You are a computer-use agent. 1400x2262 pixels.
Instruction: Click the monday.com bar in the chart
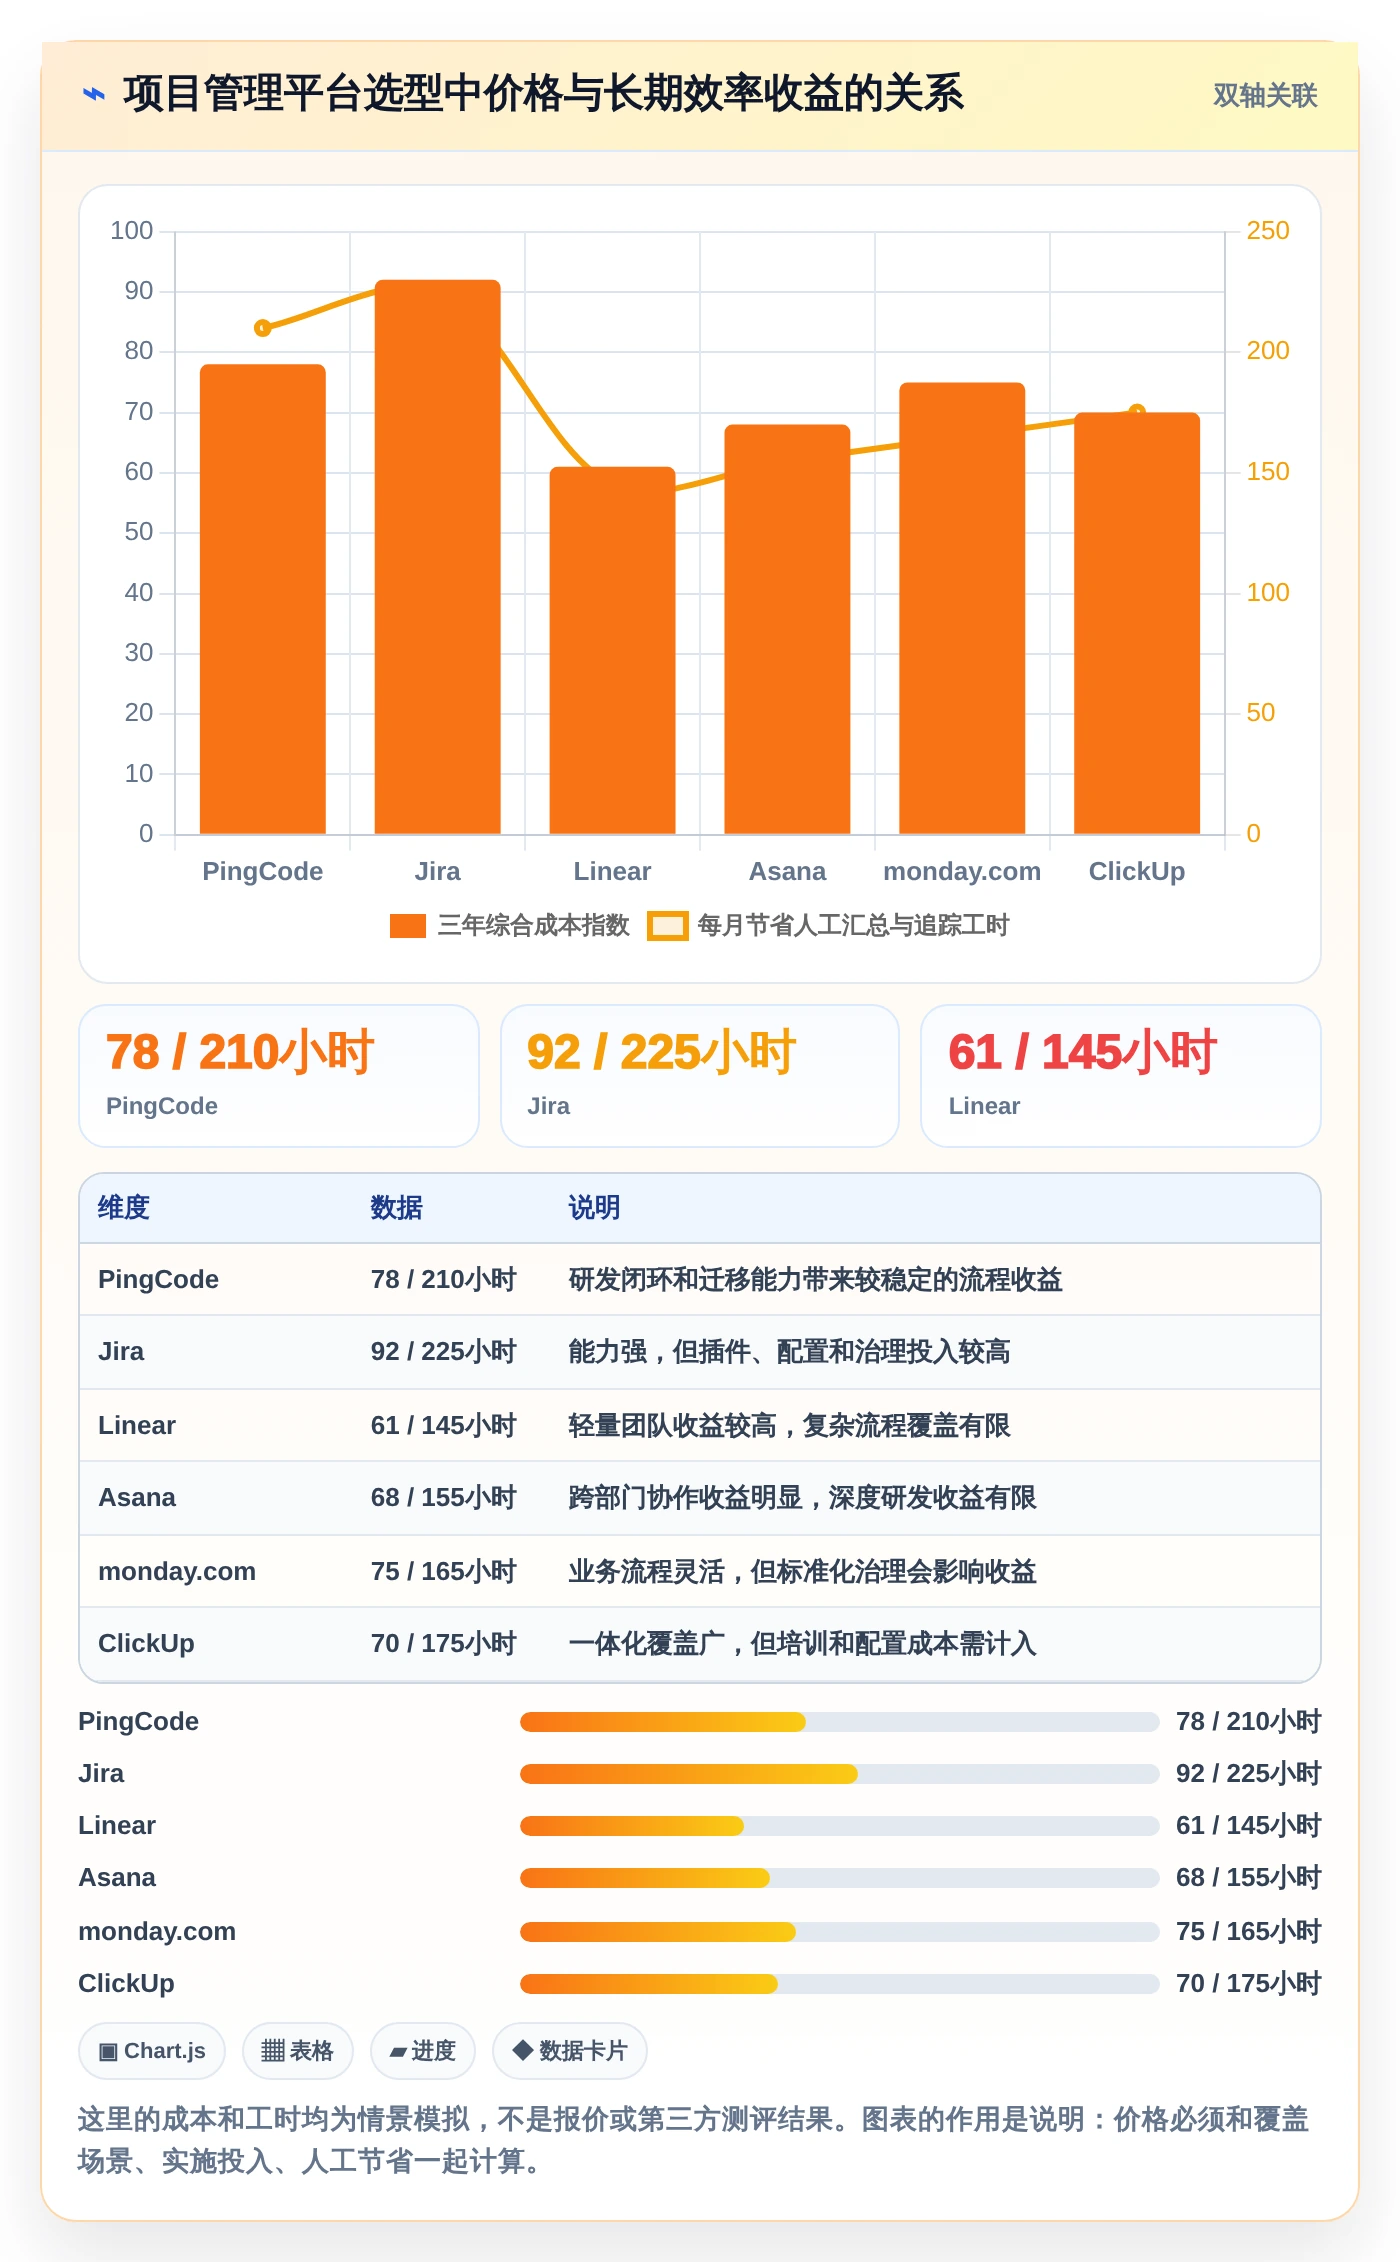[962, 608]
